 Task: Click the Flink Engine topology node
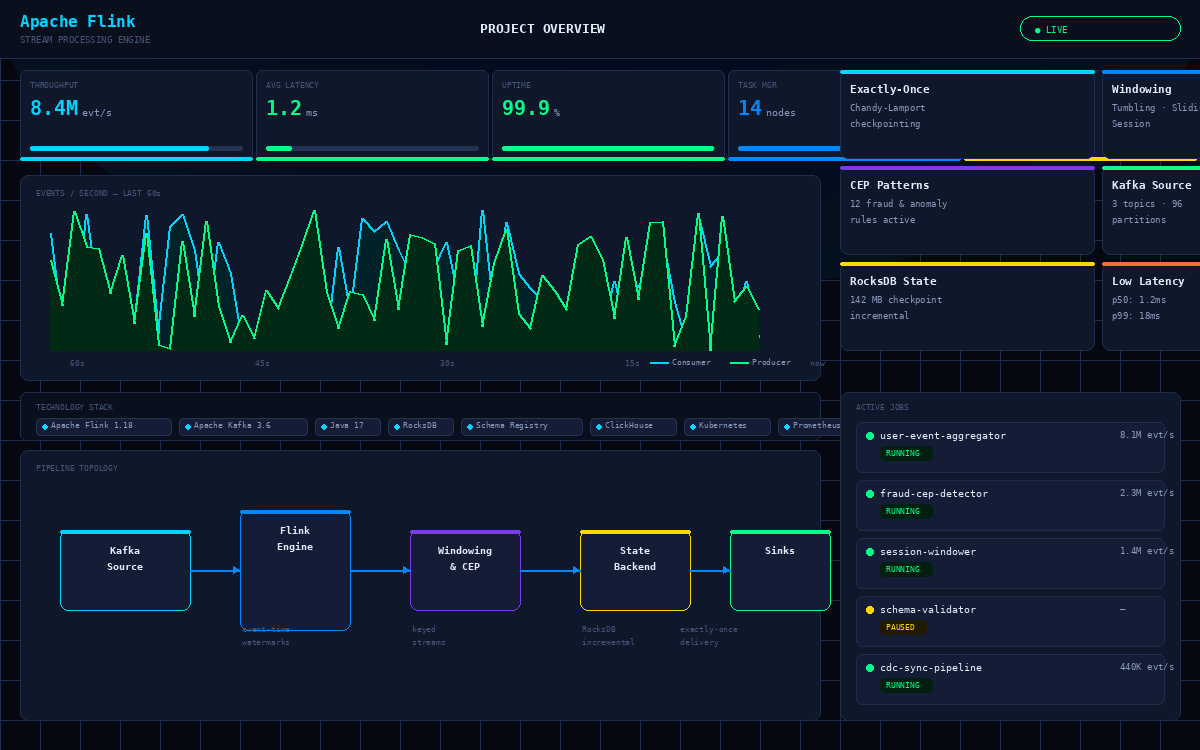pos(295,570)
